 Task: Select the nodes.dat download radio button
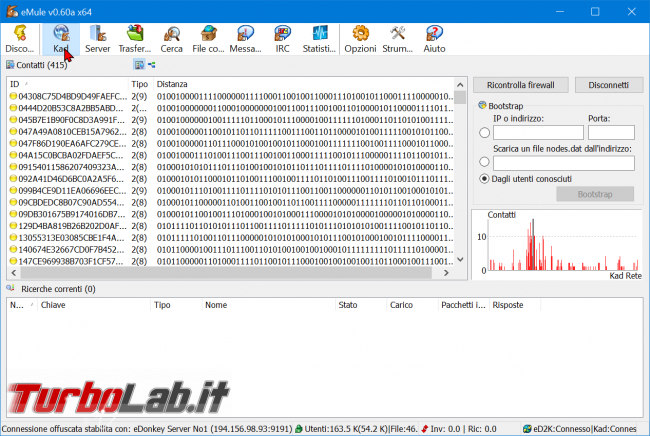[x=484, y=162]
